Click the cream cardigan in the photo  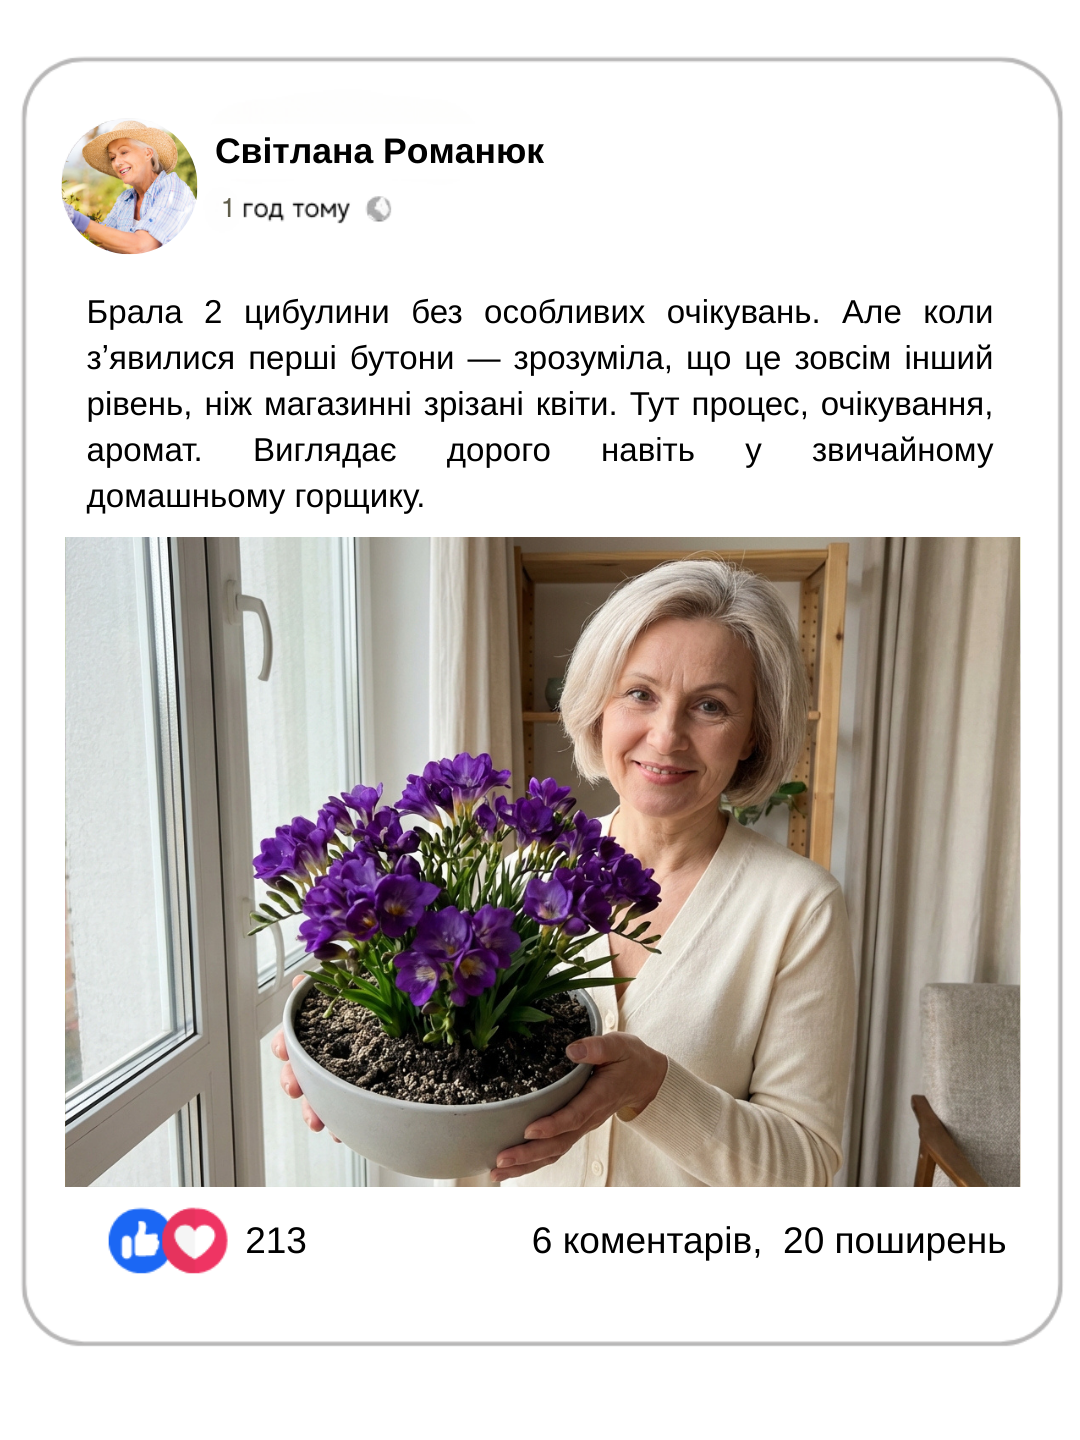(x=740, y=1000)
